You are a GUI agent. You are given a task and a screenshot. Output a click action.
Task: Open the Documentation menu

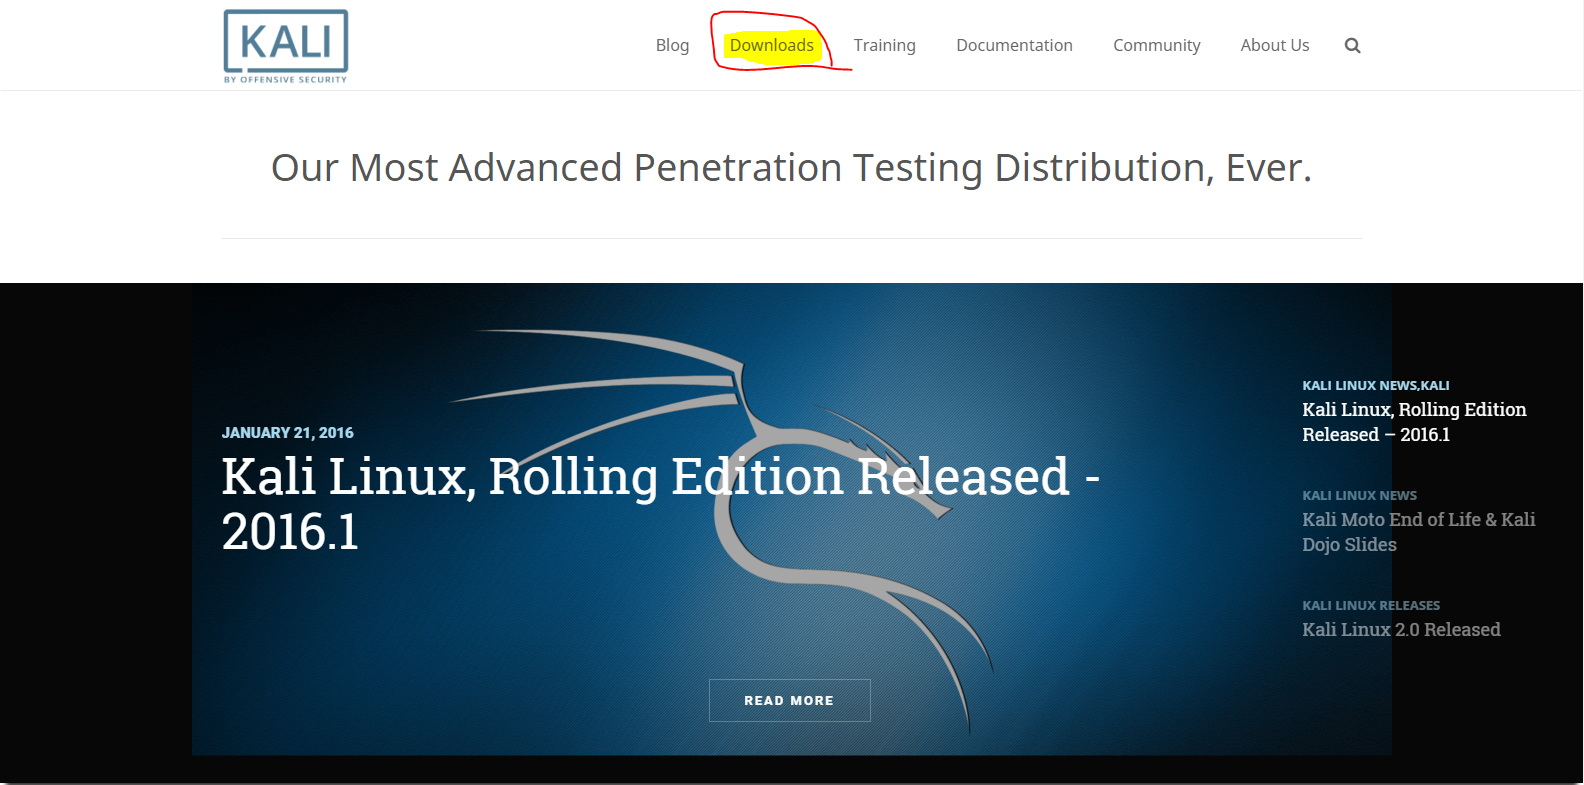tap(1014, 45)
